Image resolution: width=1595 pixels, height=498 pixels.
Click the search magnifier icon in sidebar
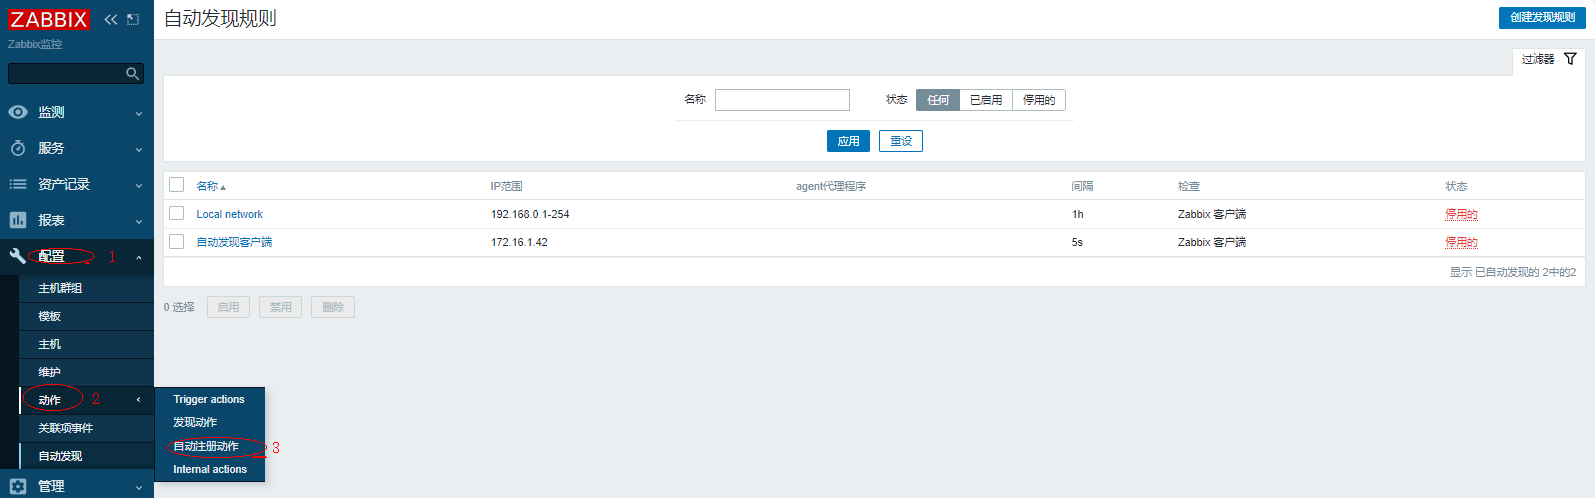click(x=132, y=74)
